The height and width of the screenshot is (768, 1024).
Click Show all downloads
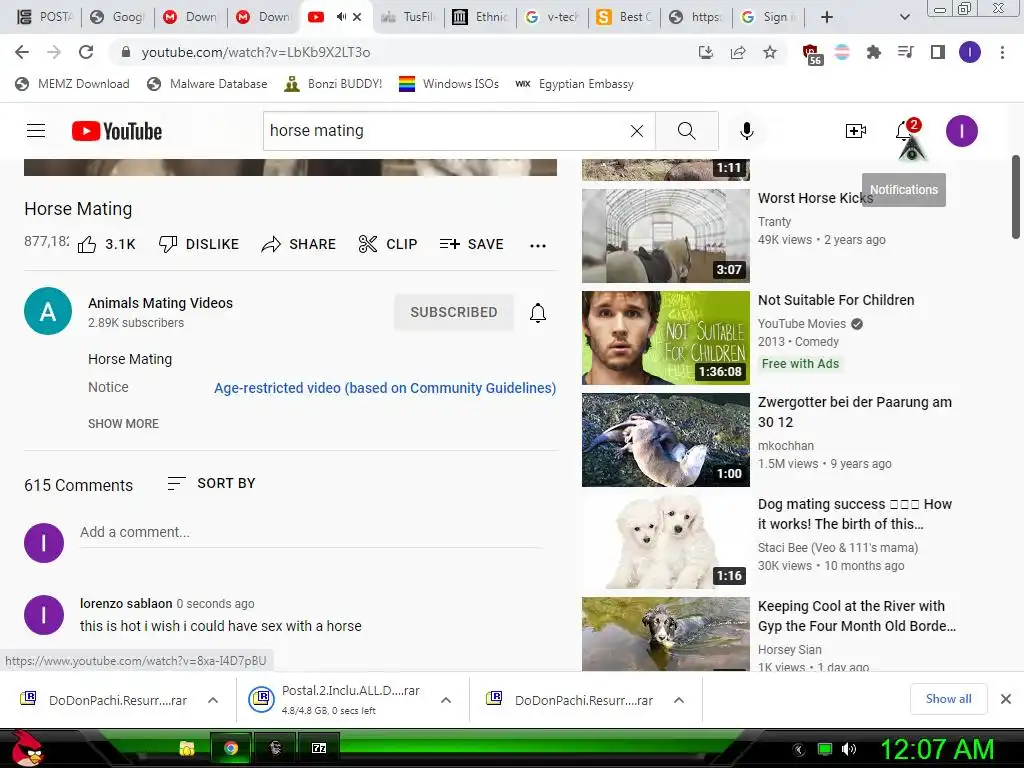pyautogui.click(x=948, y=699)
